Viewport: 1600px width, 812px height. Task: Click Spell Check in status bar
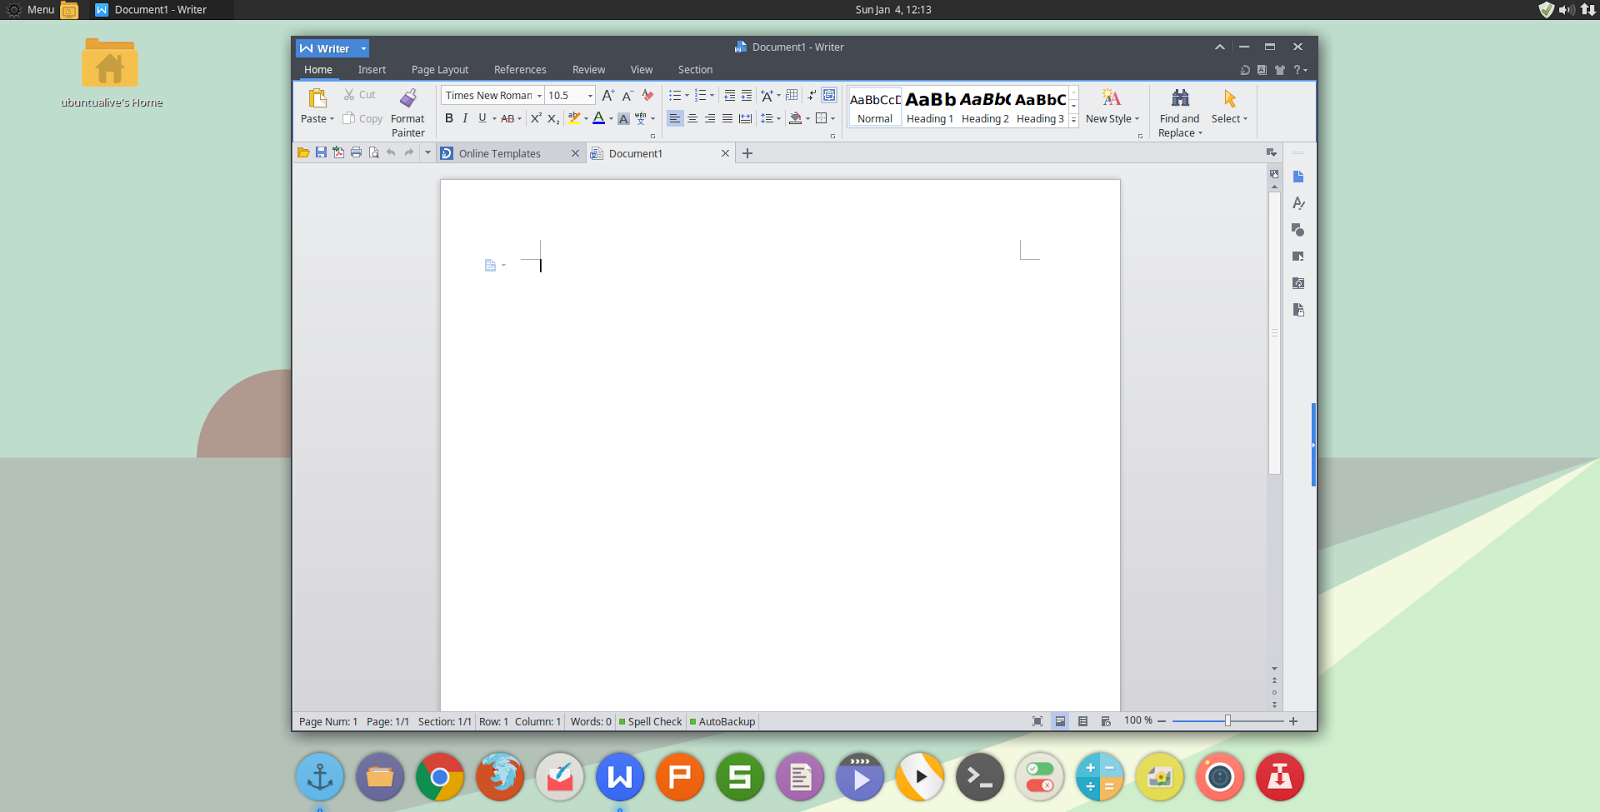[x=650, y=722]
